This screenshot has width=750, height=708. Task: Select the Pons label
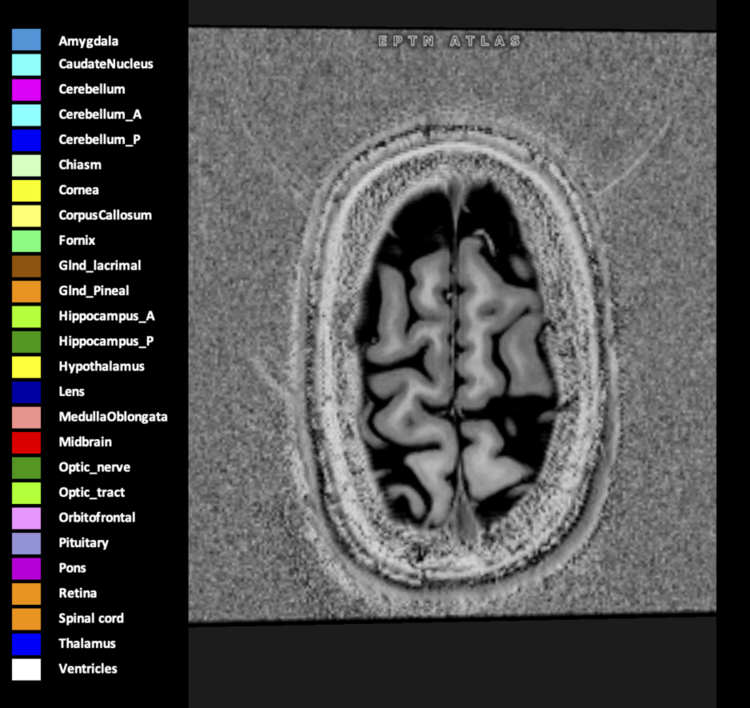(72, 568)
